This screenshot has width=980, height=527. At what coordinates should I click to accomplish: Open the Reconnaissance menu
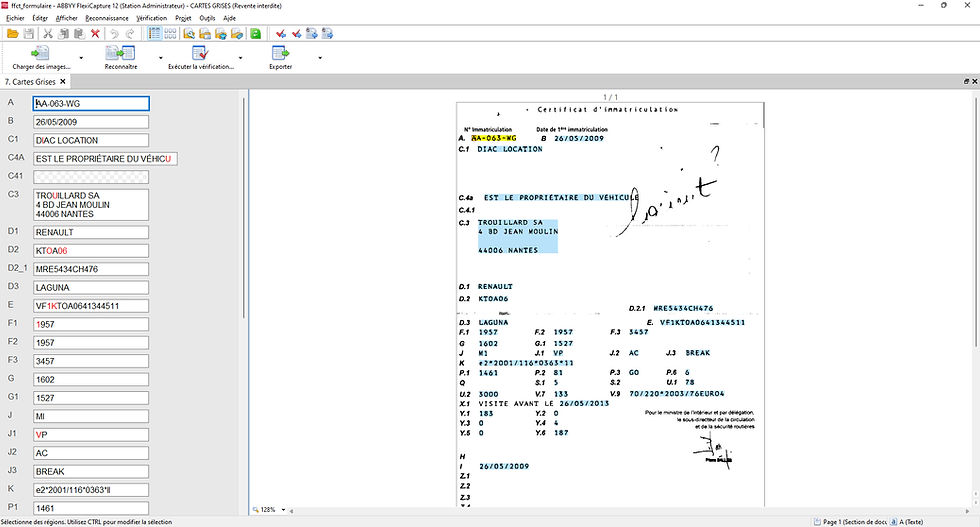(x=107, y=18)
